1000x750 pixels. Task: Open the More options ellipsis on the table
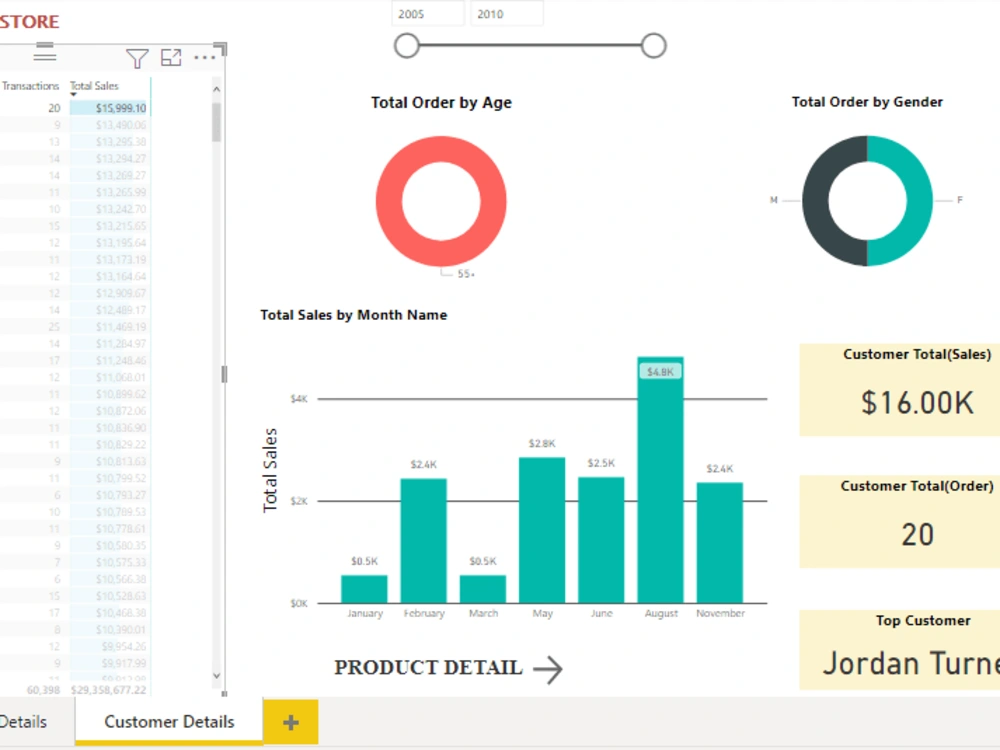point(205,58)
